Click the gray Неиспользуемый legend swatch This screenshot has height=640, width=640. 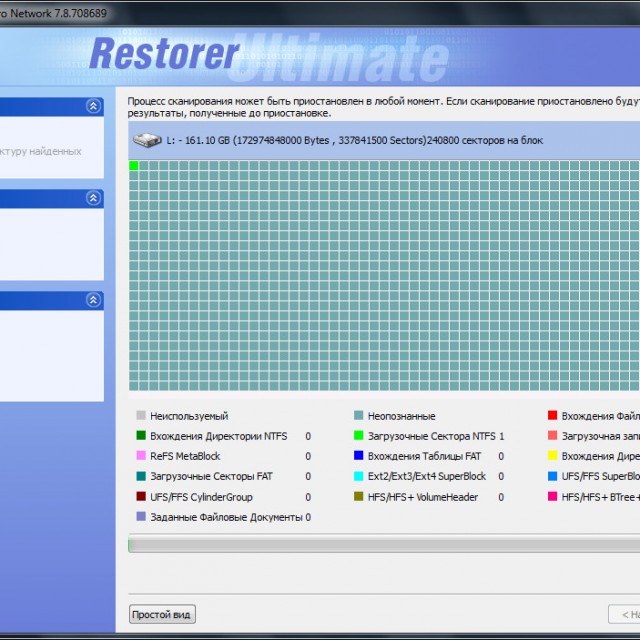coord(141,416)
